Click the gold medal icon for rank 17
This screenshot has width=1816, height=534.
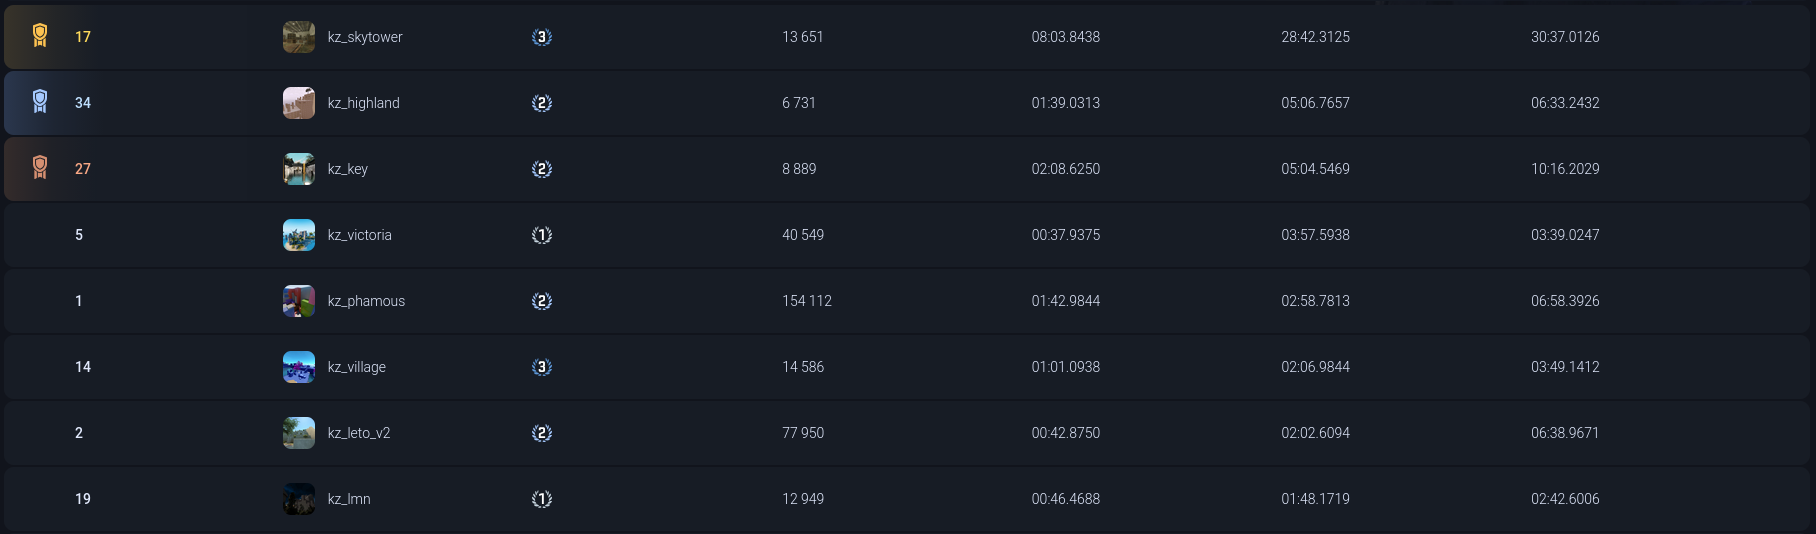[40, 37]
